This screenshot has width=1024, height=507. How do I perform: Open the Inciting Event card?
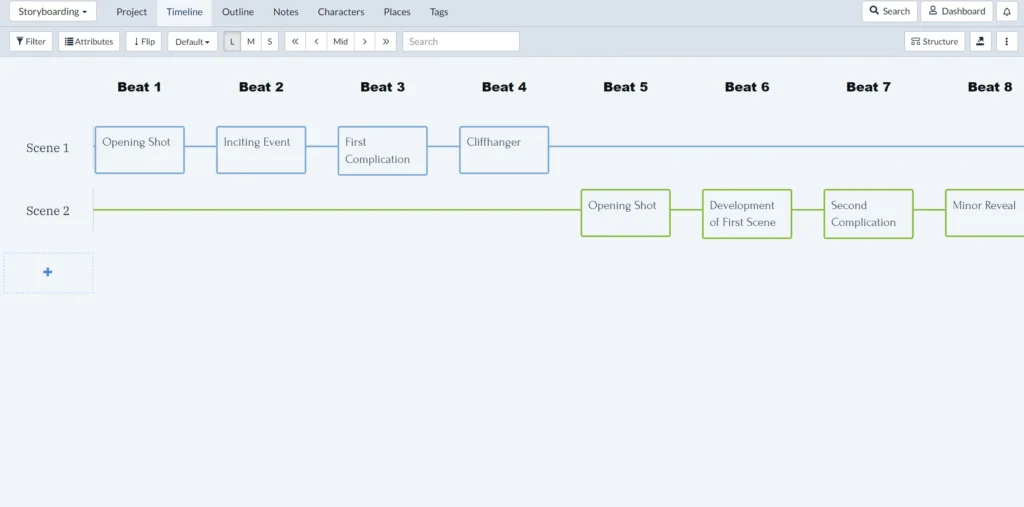tap(261, 150)
